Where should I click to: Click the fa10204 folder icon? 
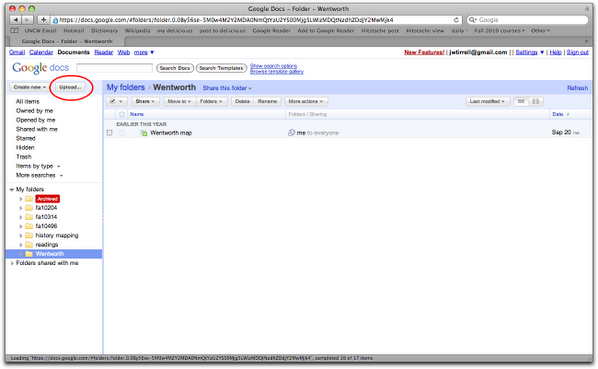(29, 208)
